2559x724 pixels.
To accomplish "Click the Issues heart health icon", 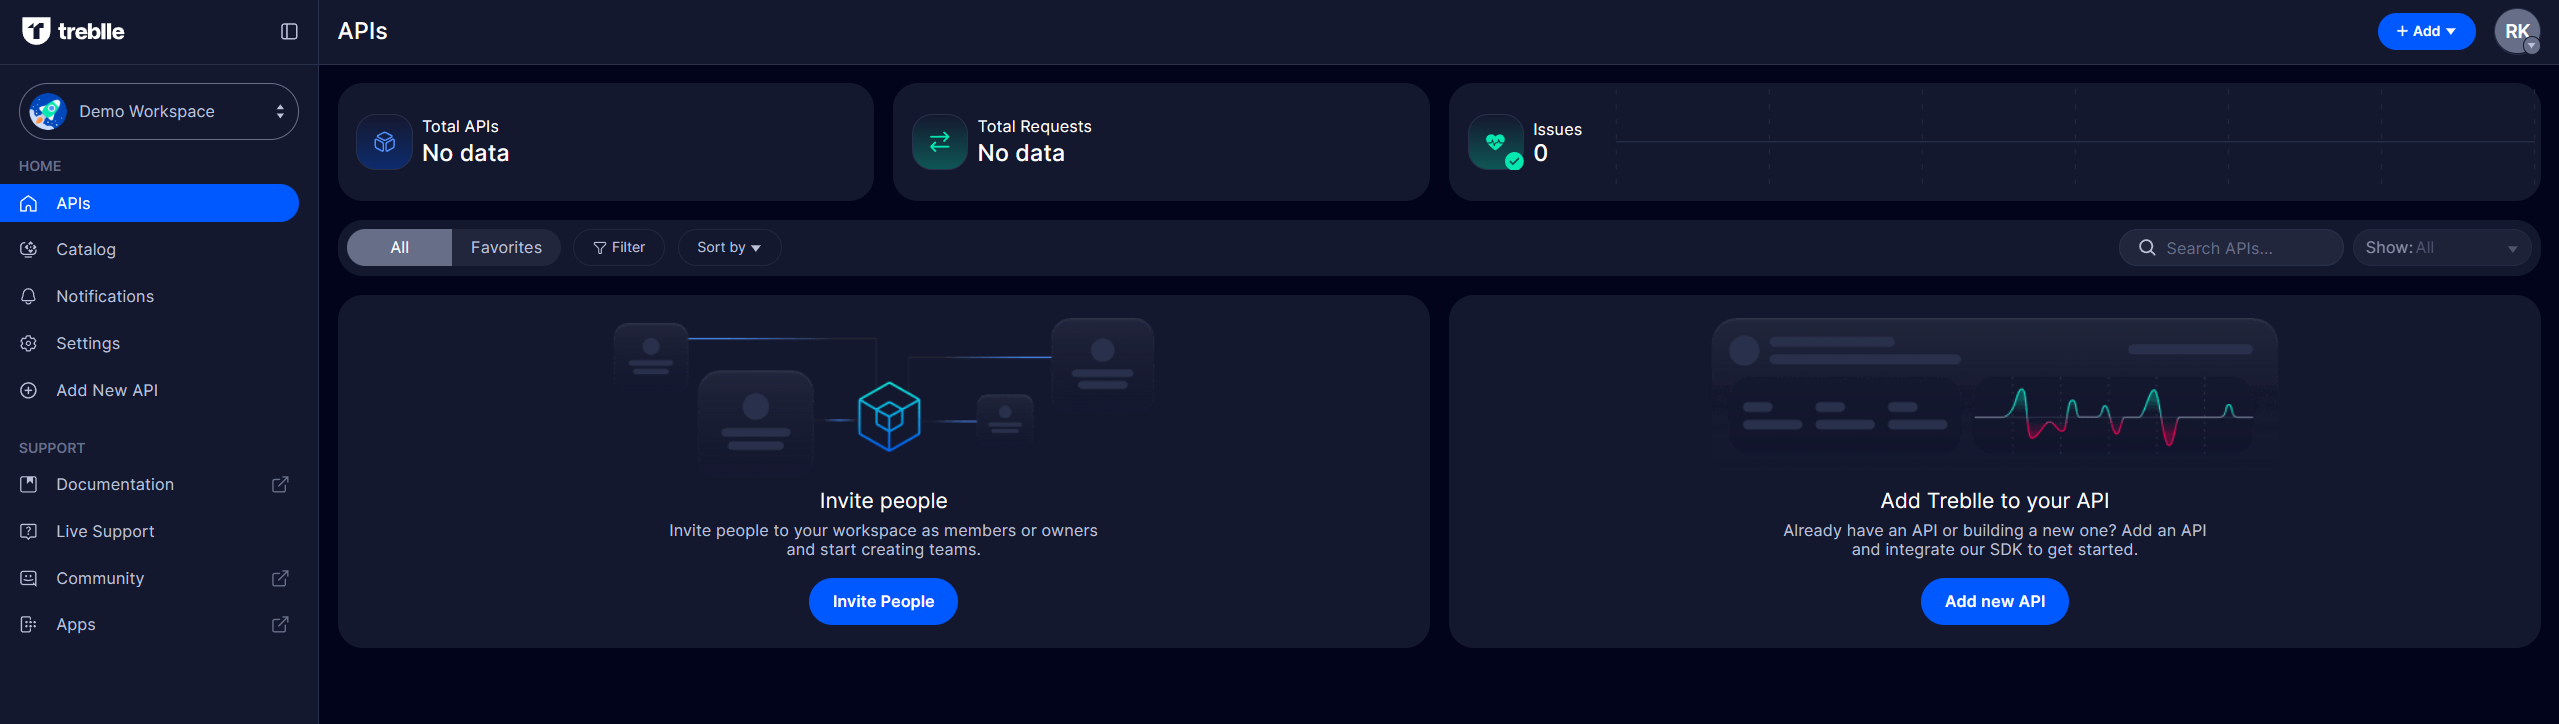I will click(x=1496, y=142).
